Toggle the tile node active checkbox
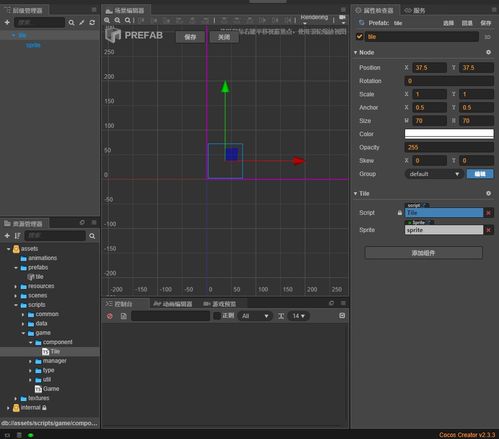 359,37
